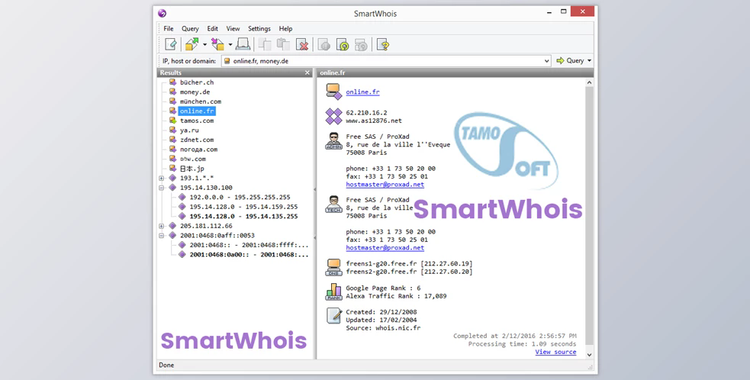The image size is (750, 380).
Task: Select münchen.com in the Results tree
Action: [x=200, y=101]
